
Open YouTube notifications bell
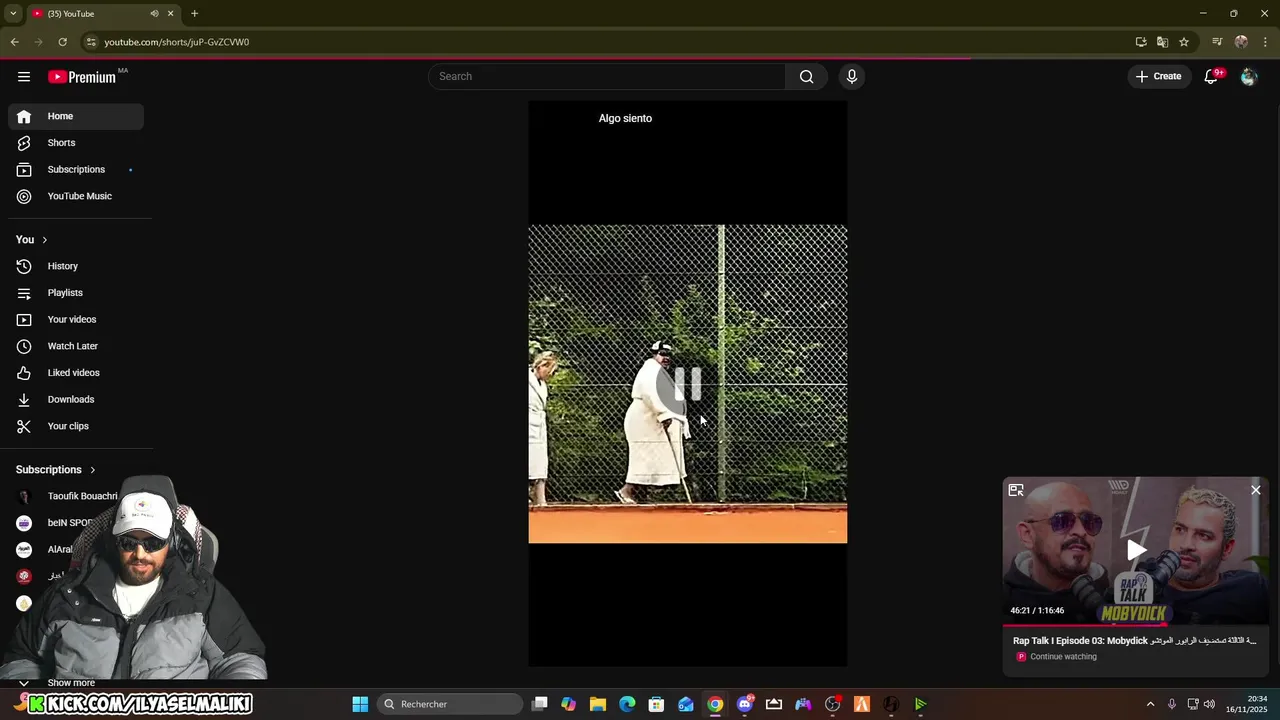coord(1211,76)
